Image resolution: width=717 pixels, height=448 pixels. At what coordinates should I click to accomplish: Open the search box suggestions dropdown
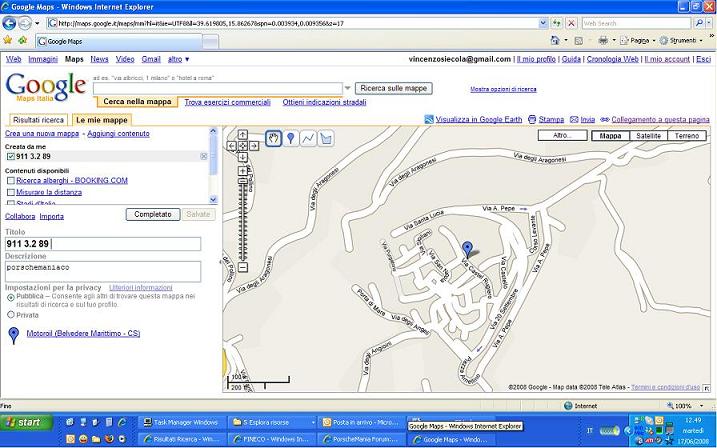(348, 88)
